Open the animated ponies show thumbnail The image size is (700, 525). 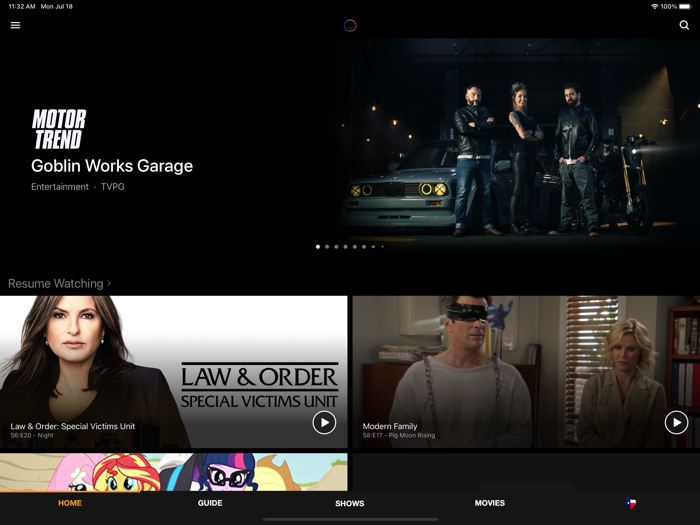tap(174, 472)
